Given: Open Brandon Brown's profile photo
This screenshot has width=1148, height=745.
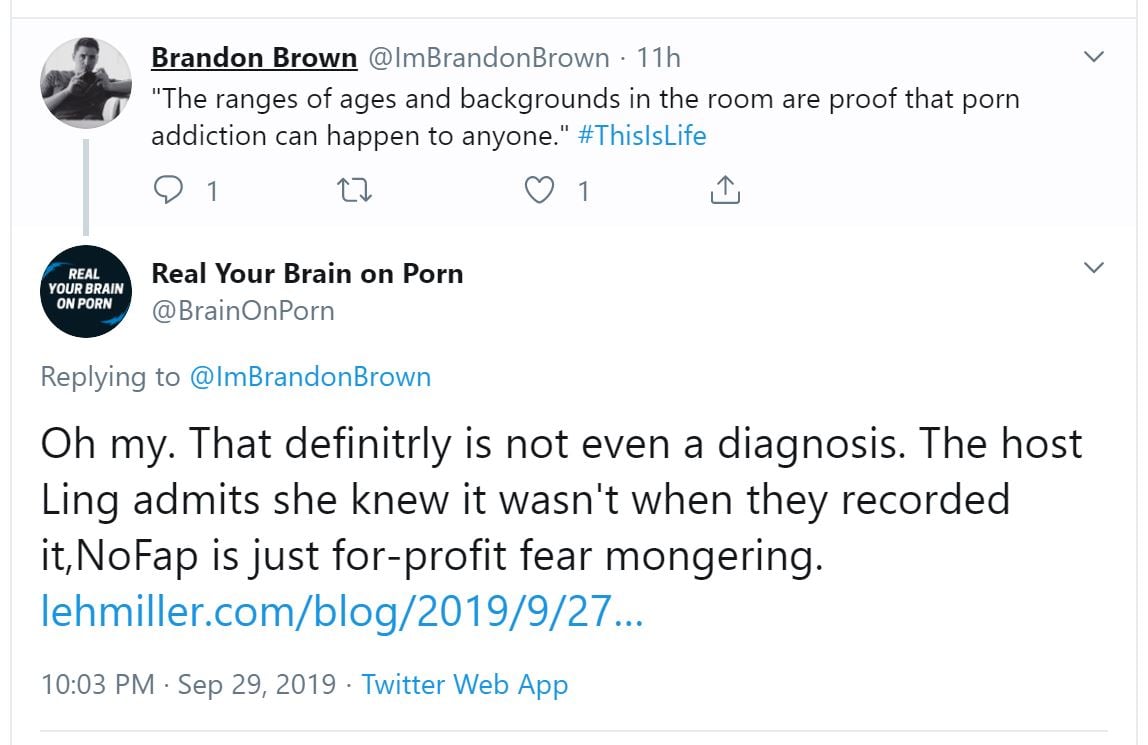Looking at the screenshot, I should [86, 83].
